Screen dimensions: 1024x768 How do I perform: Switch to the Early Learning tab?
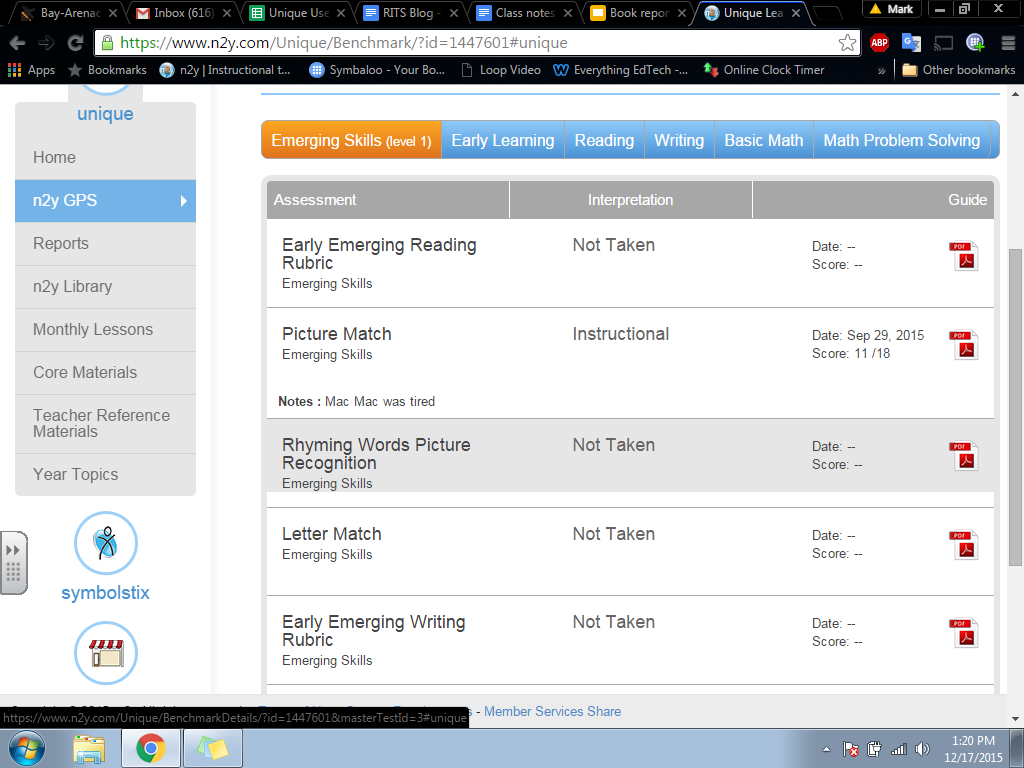coord(503,140)
